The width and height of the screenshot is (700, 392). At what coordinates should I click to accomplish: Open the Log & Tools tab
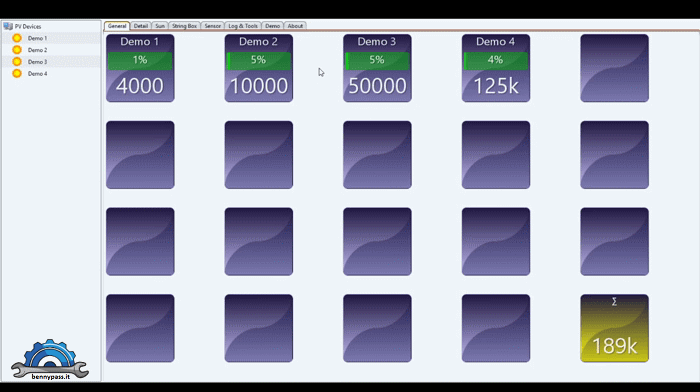click(243, 26)
